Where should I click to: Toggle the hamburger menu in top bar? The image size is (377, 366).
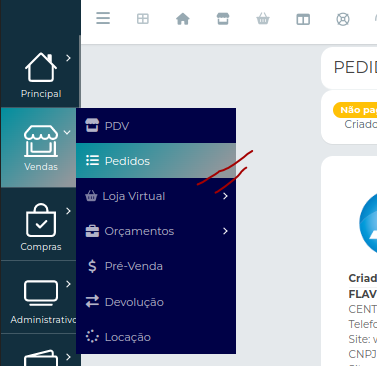tap(103, 18)
